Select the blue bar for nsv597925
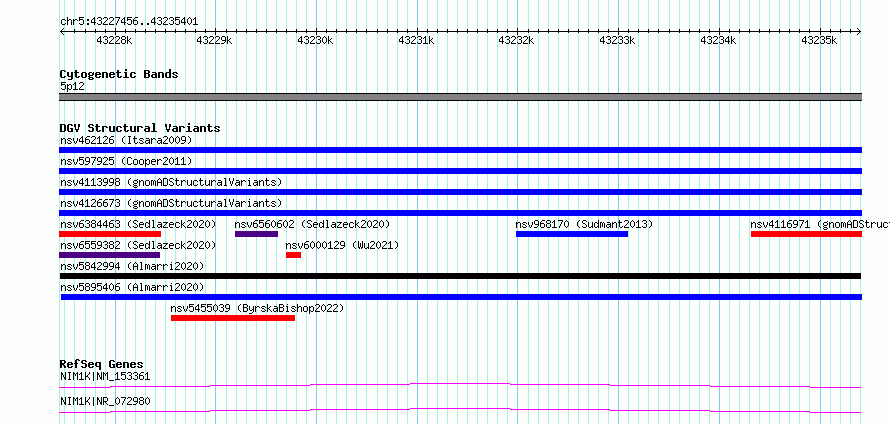 (x=461, y=171)
